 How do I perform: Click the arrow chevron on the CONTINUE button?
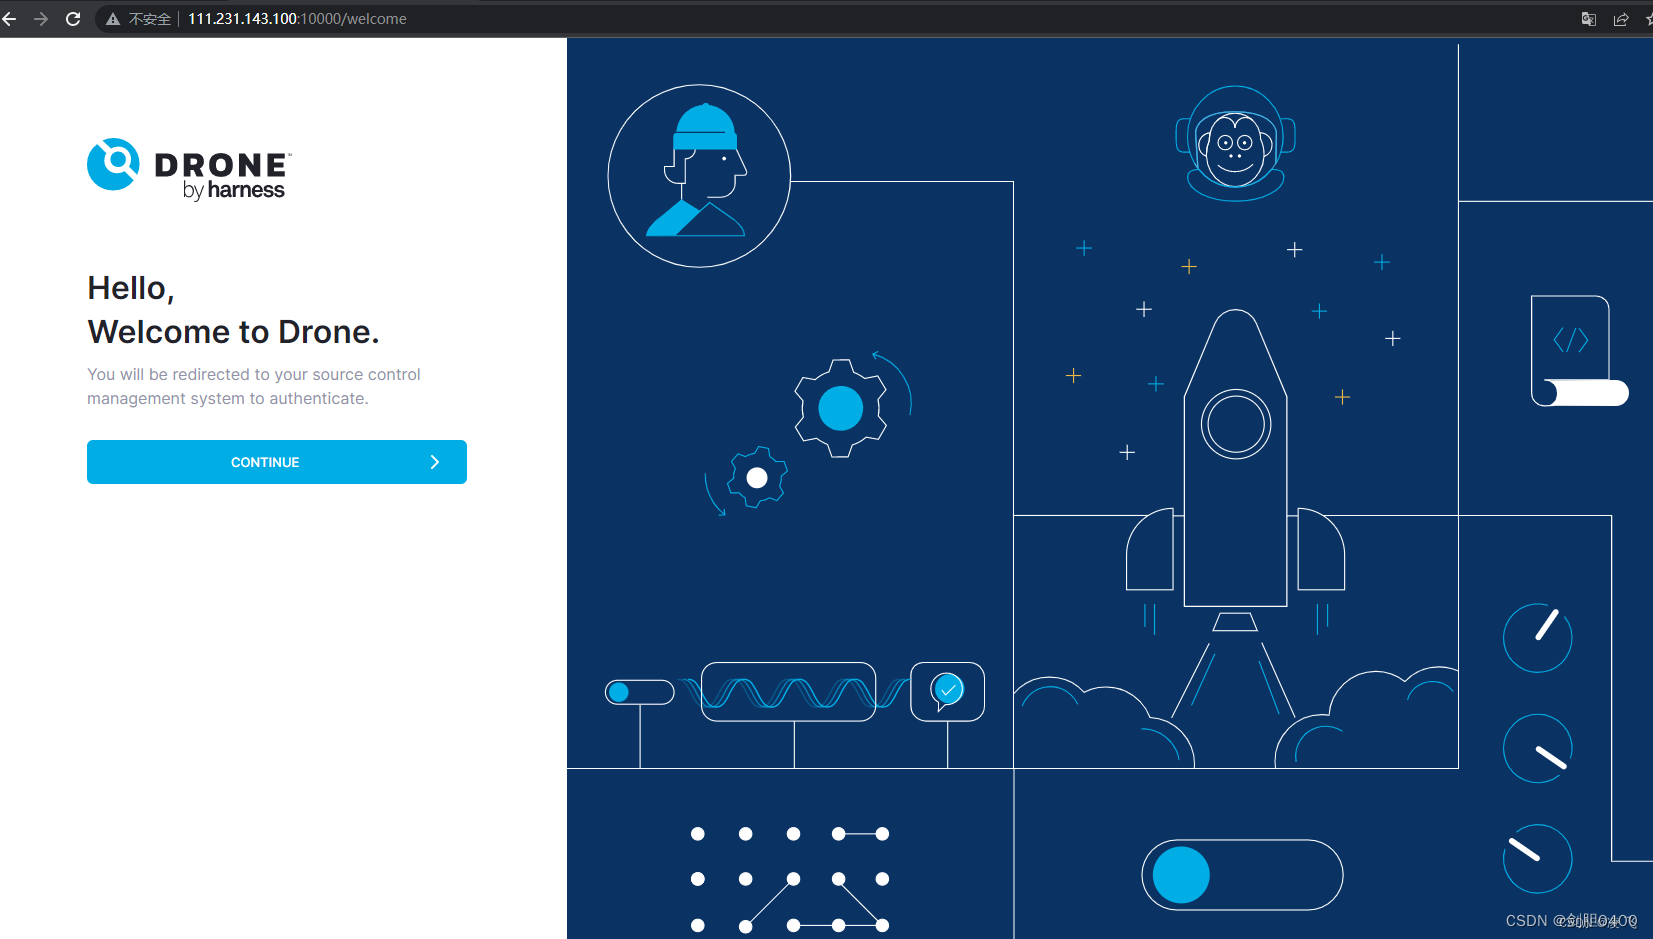[435, 462]
